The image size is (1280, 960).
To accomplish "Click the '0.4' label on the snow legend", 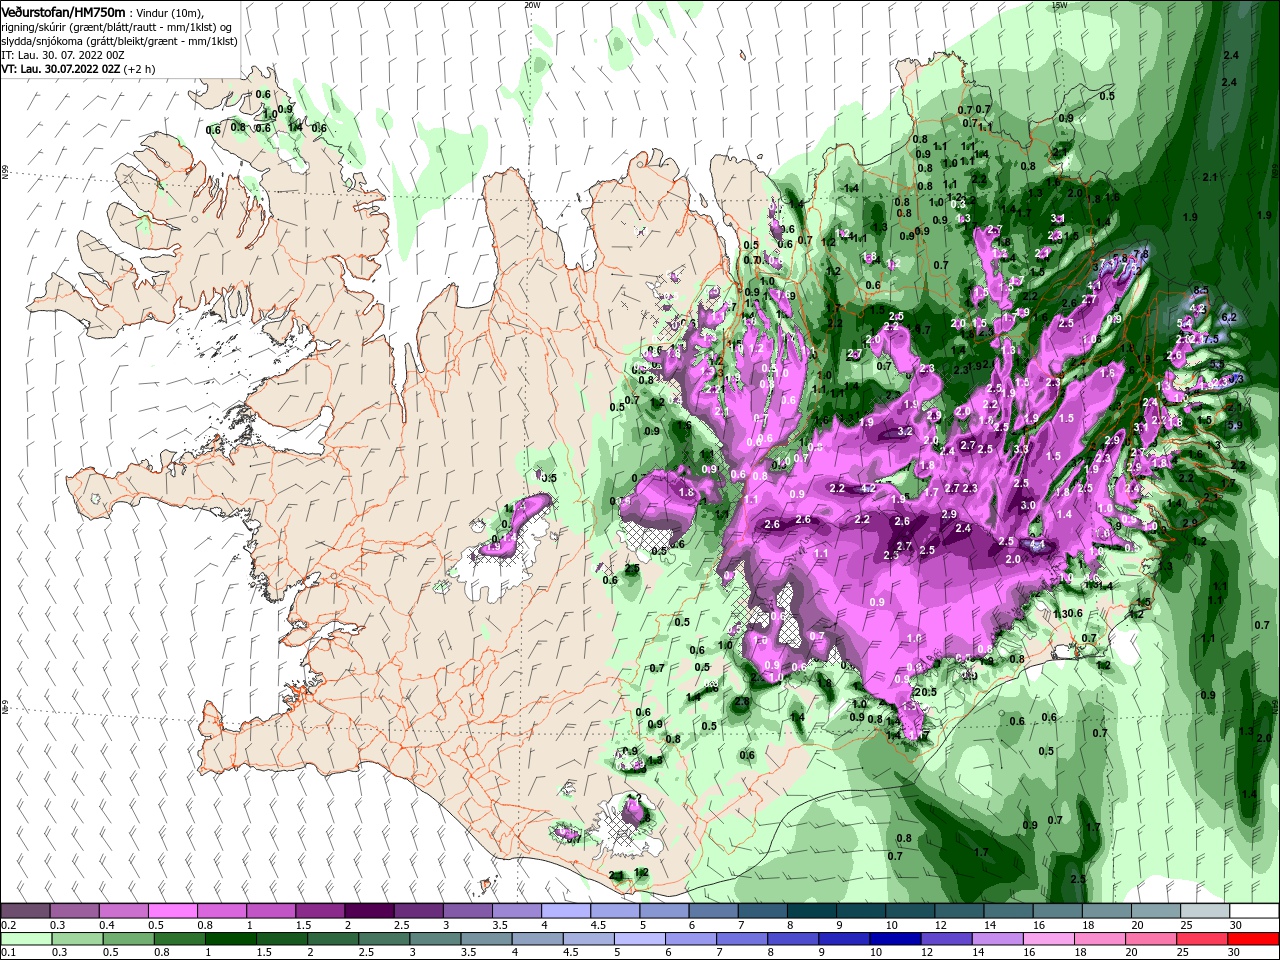I will click(x=106, y=925).
